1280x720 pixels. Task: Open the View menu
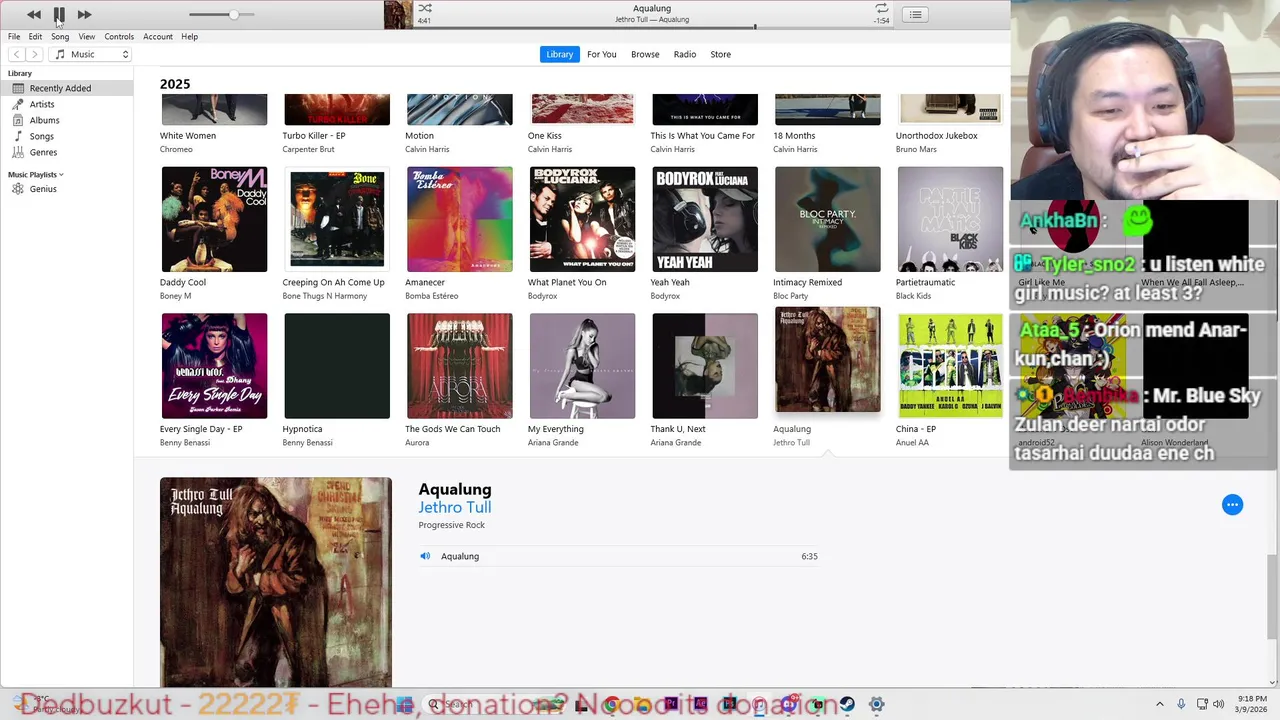click(x=87, y=37)
